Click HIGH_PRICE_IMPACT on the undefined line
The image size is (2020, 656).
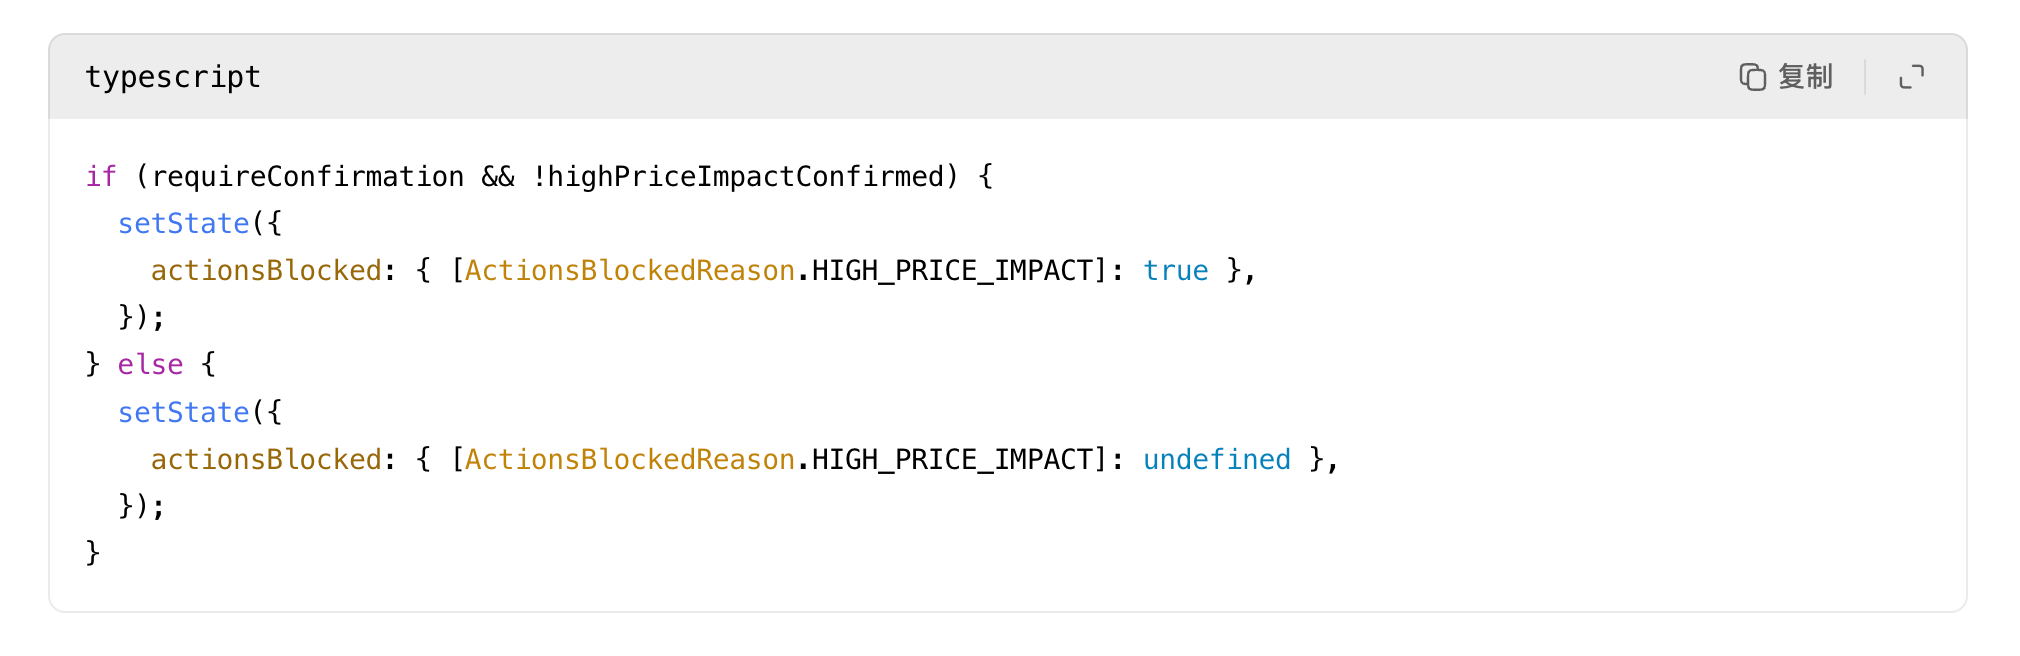[x=952, y=460]
